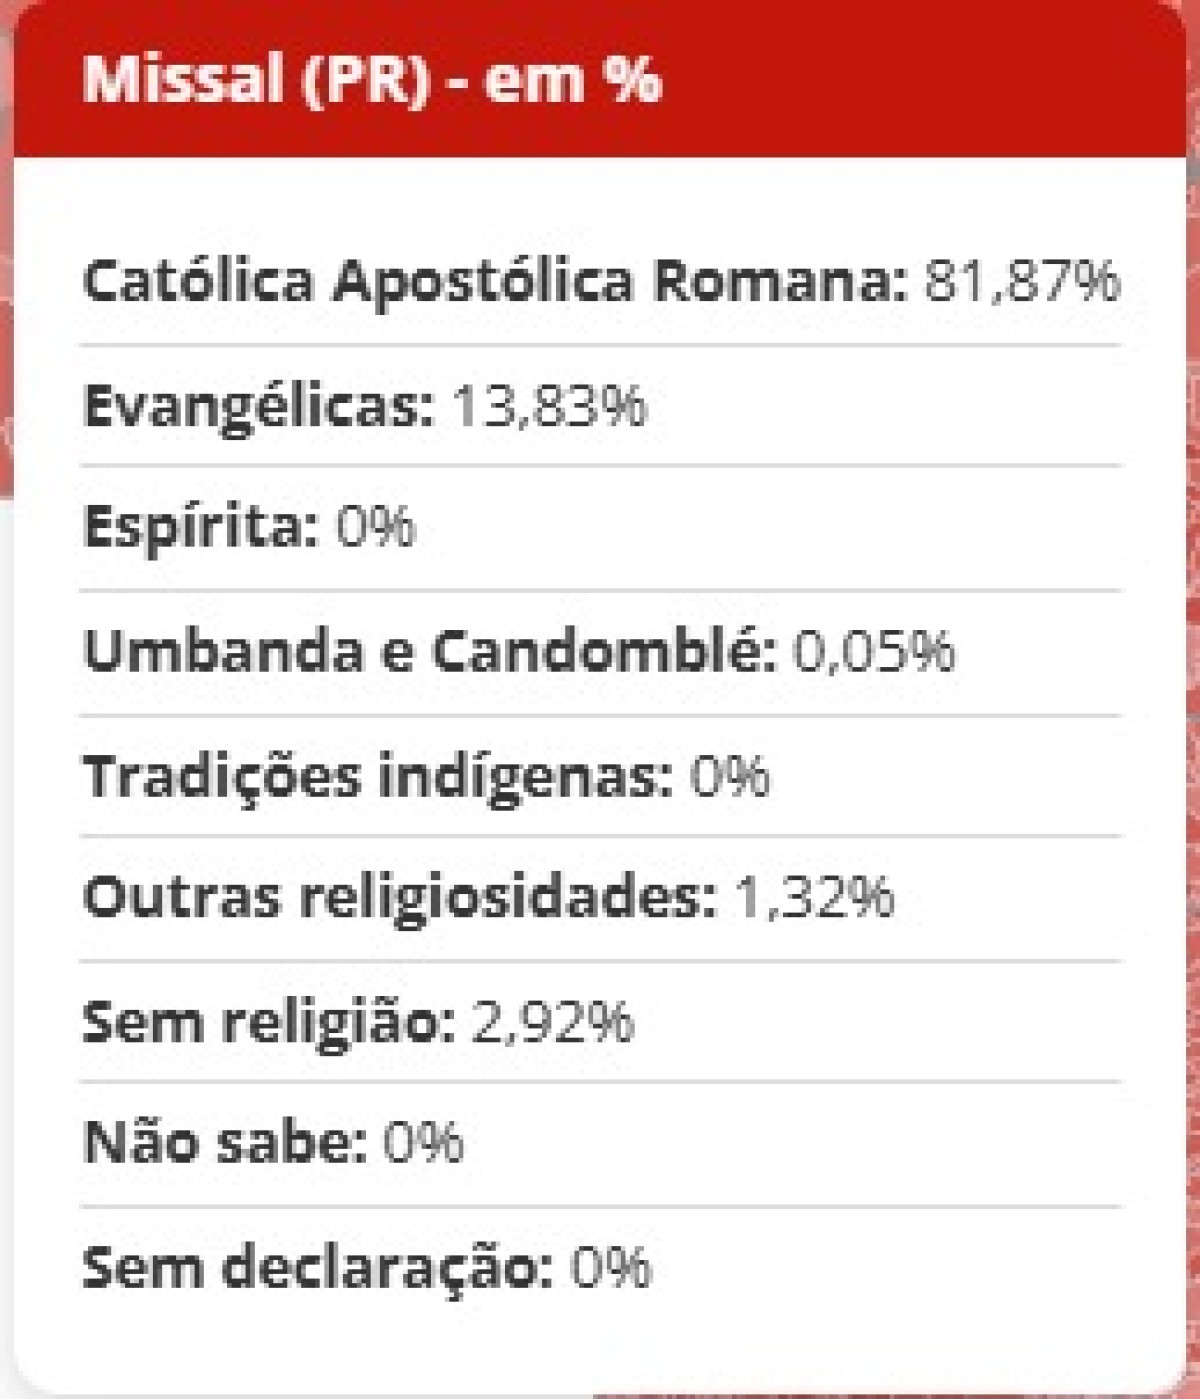Select the Evangélicas row label

(259, 407)
